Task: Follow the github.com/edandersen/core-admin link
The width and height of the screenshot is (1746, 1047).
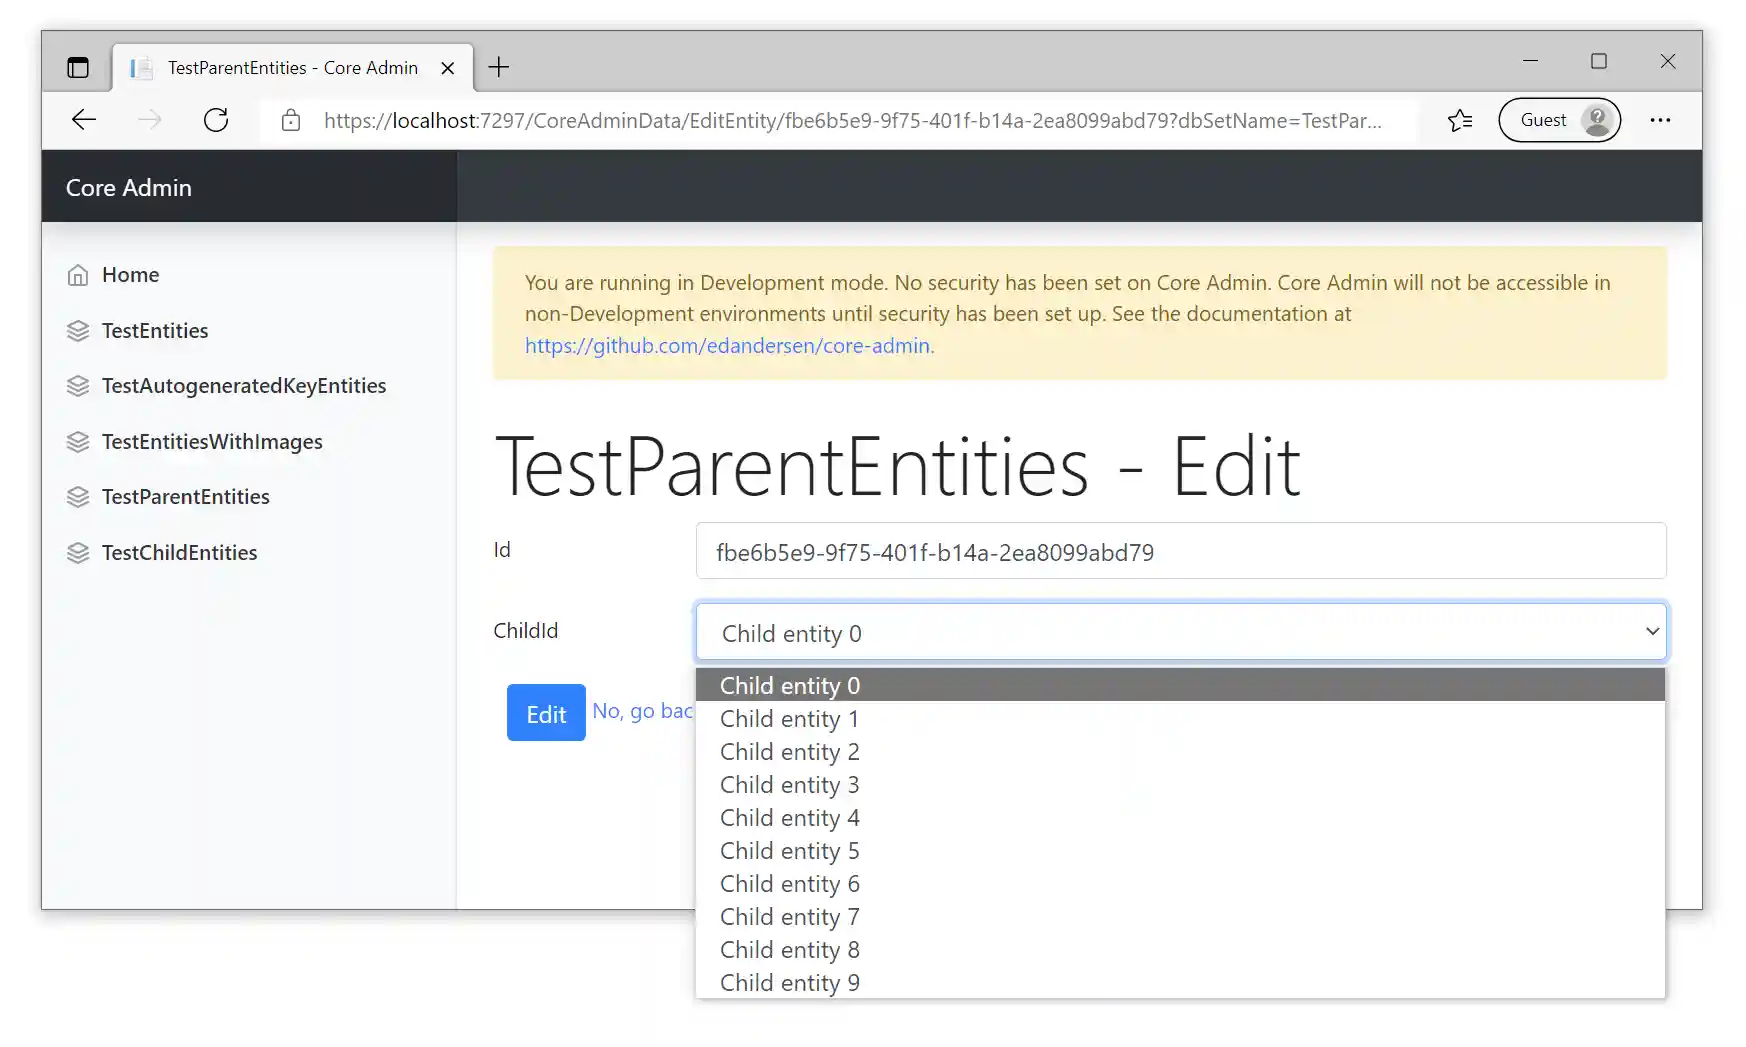Action: 728,345
